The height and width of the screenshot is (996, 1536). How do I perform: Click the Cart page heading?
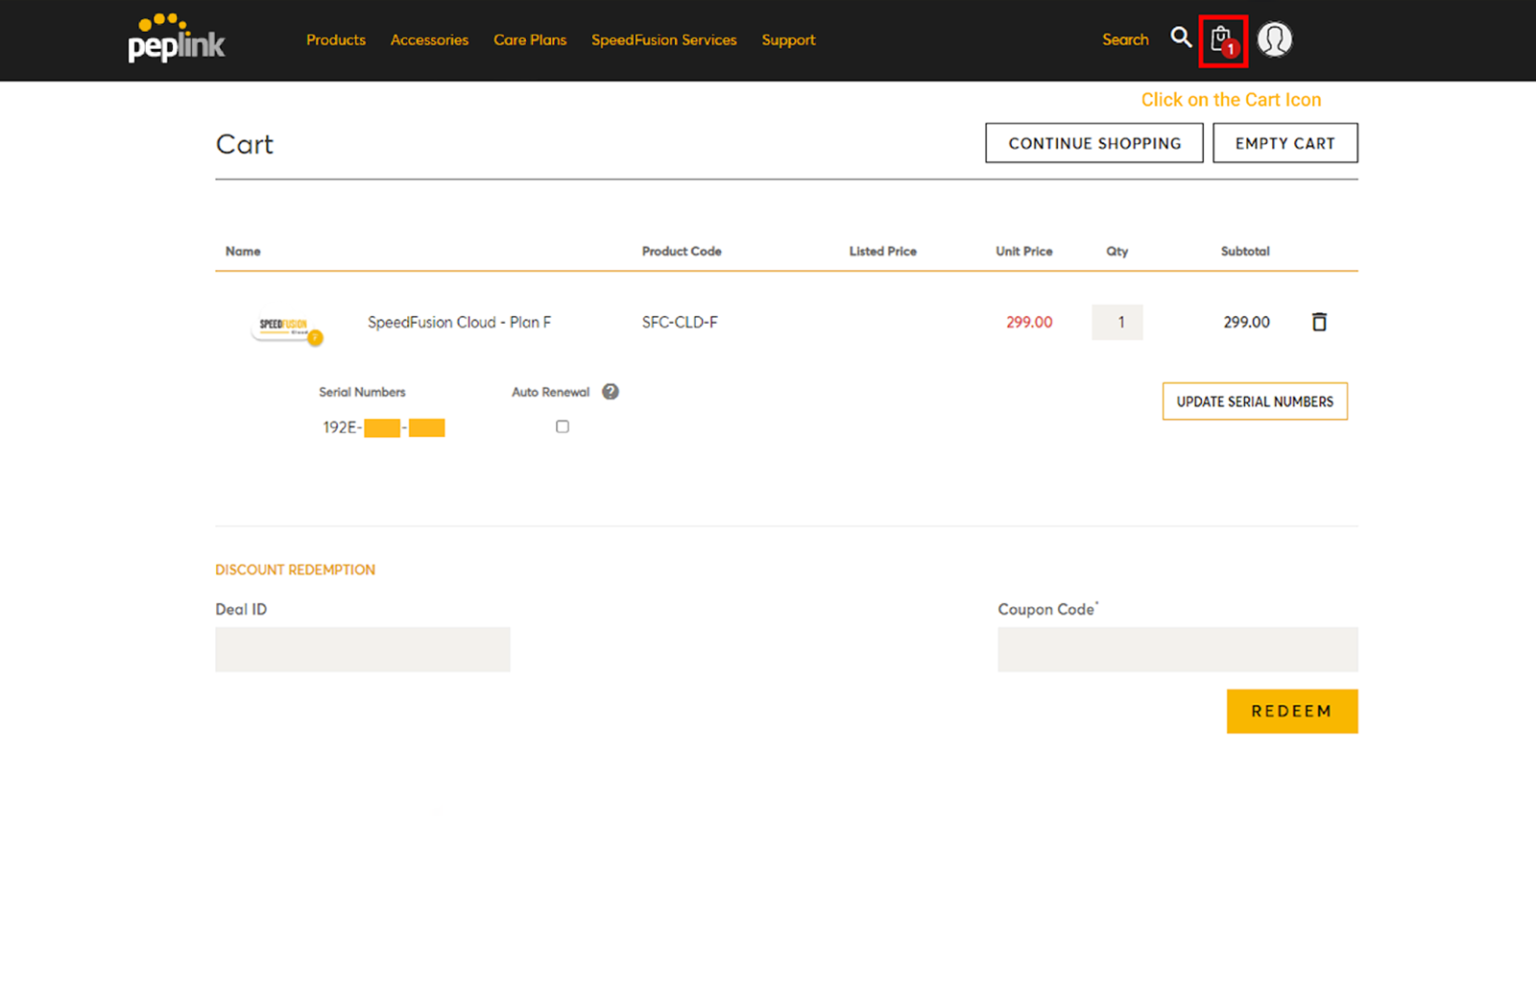[x=244, y=144]
